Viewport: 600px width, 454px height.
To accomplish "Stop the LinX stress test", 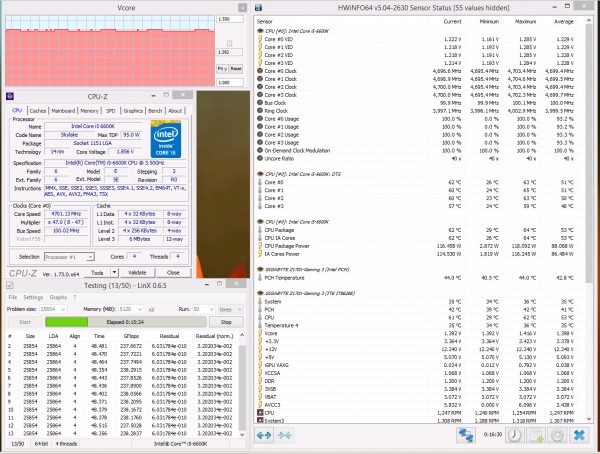I will pos(226,322).
